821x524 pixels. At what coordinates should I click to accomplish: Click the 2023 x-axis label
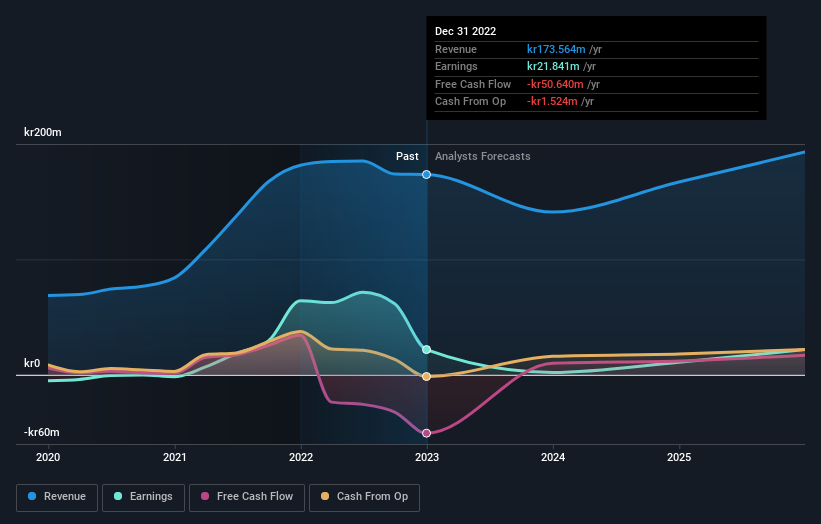click(427, 457)
